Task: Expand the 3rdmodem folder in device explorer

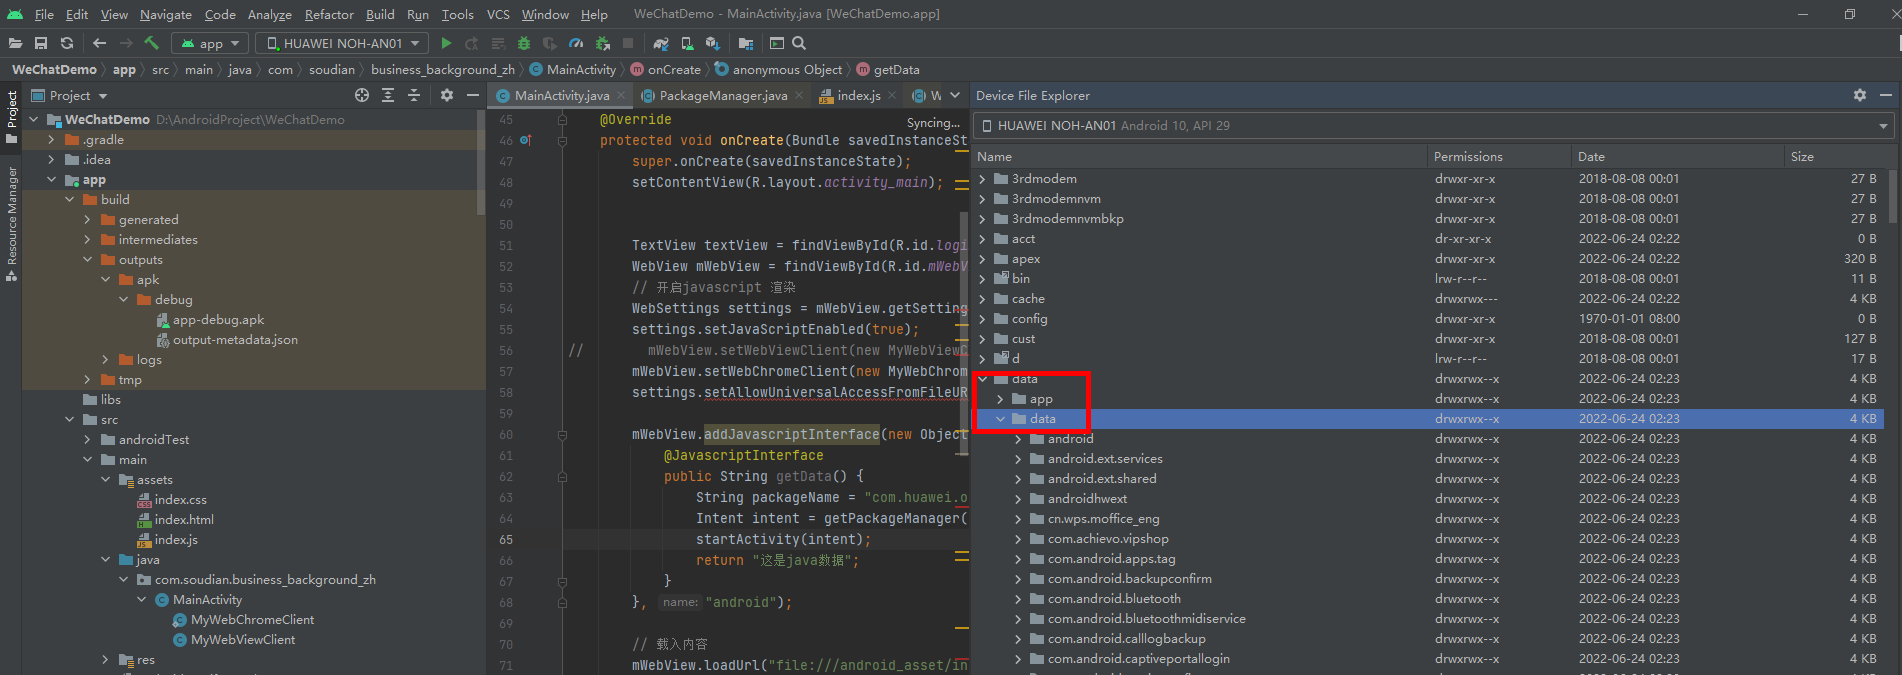Action: 982,179
